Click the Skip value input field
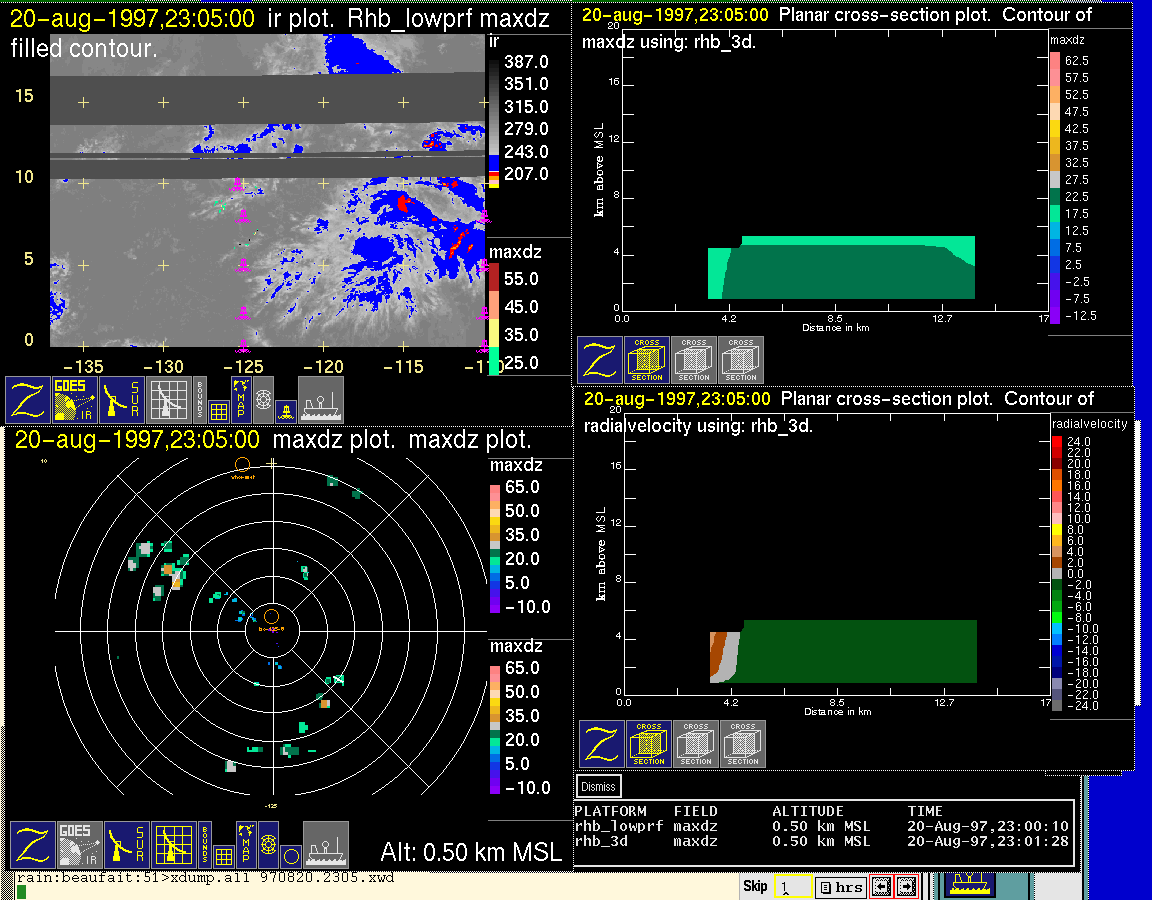The width and height of the screenshot is (1152, 900). tap(791, 887)
